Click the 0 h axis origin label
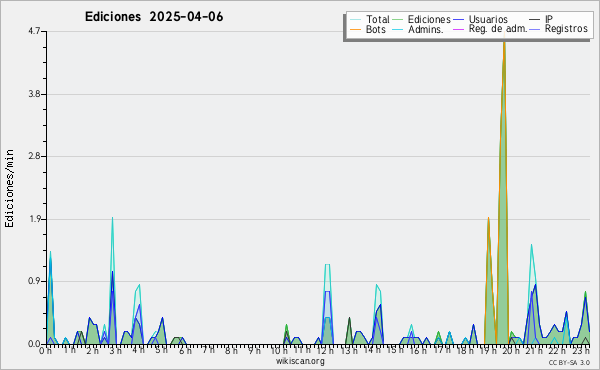Screen dimensions: 600x370 pos(45,351)
